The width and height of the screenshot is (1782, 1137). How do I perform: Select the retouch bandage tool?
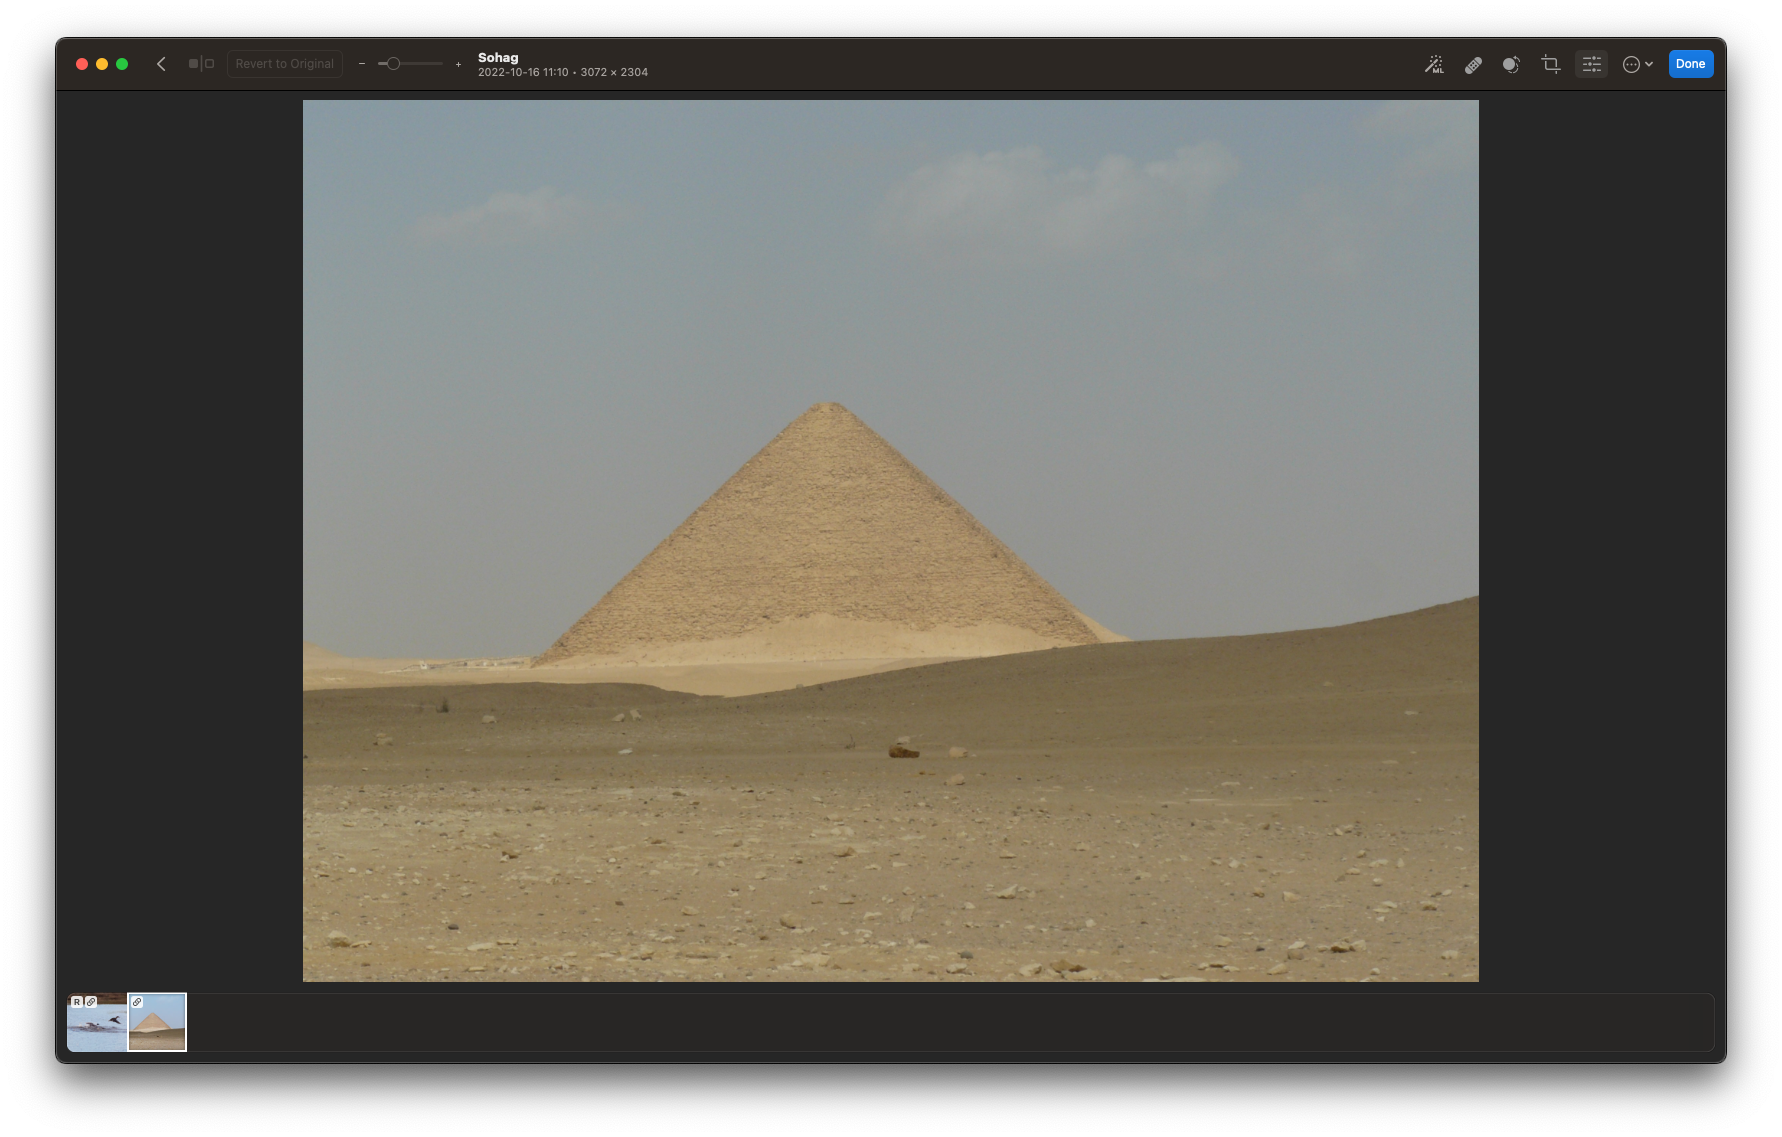pos(1473,64)
